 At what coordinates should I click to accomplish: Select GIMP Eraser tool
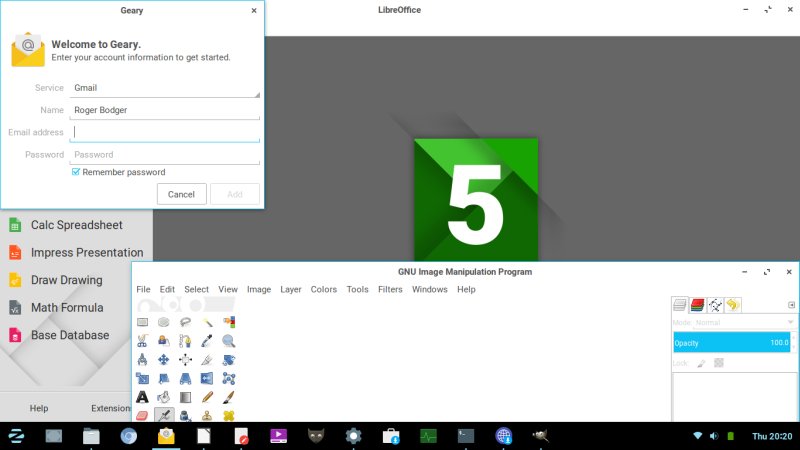pyautogui.click(x=142, y=415)
